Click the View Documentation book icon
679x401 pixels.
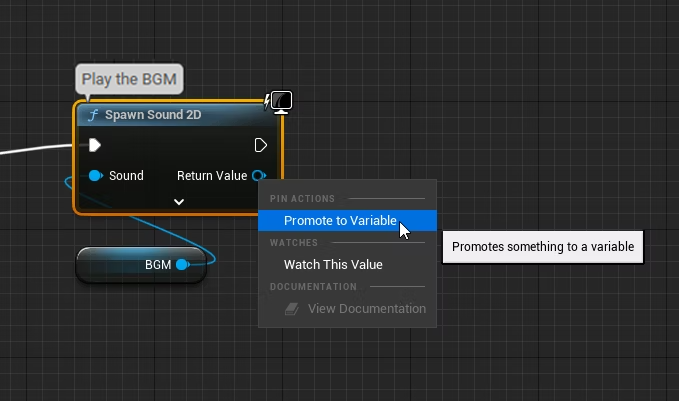pos(292,309)
